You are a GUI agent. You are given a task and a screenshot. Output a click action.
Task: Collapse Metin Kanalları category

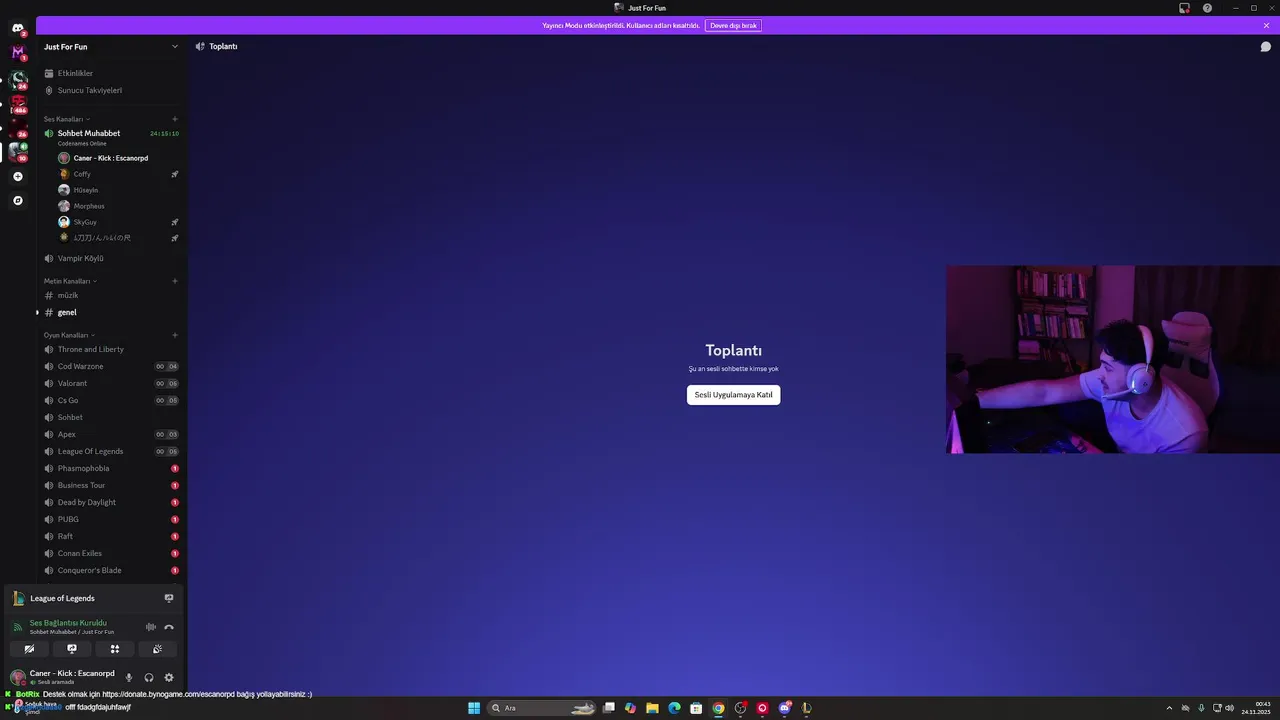70,281
